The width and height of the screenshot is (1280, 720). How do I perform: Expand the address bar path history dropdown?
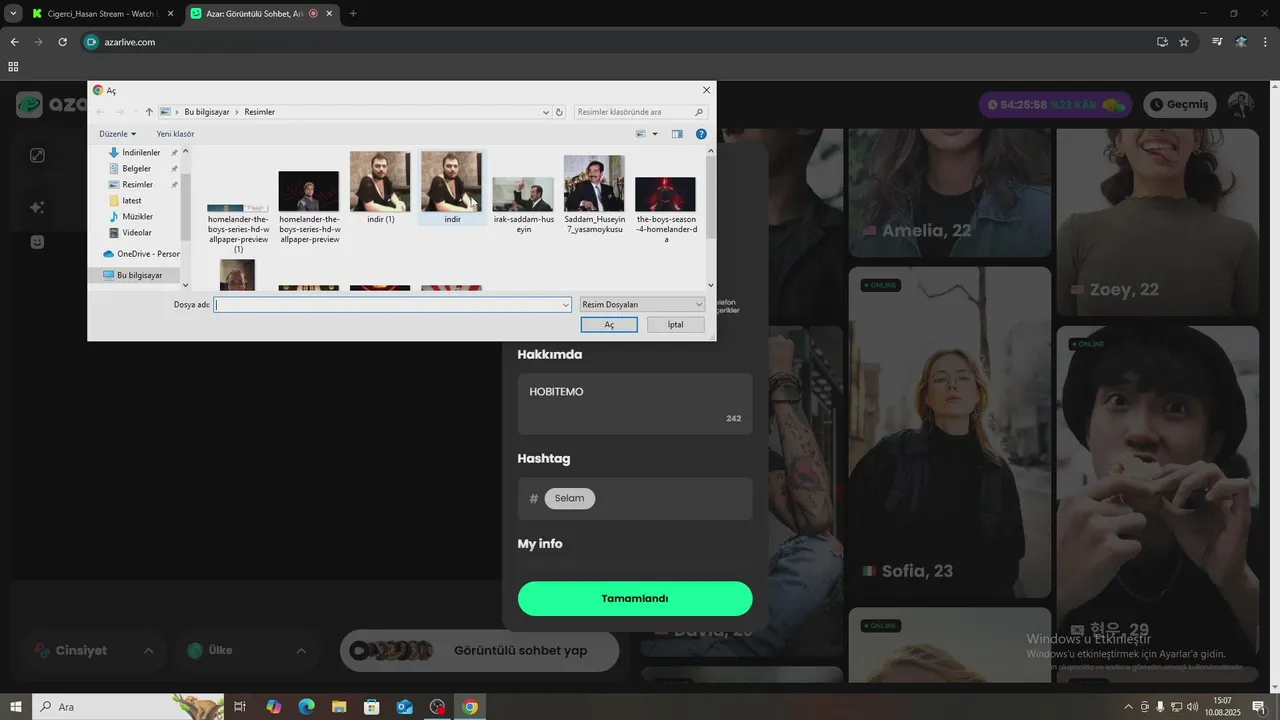tap(545, 112)
